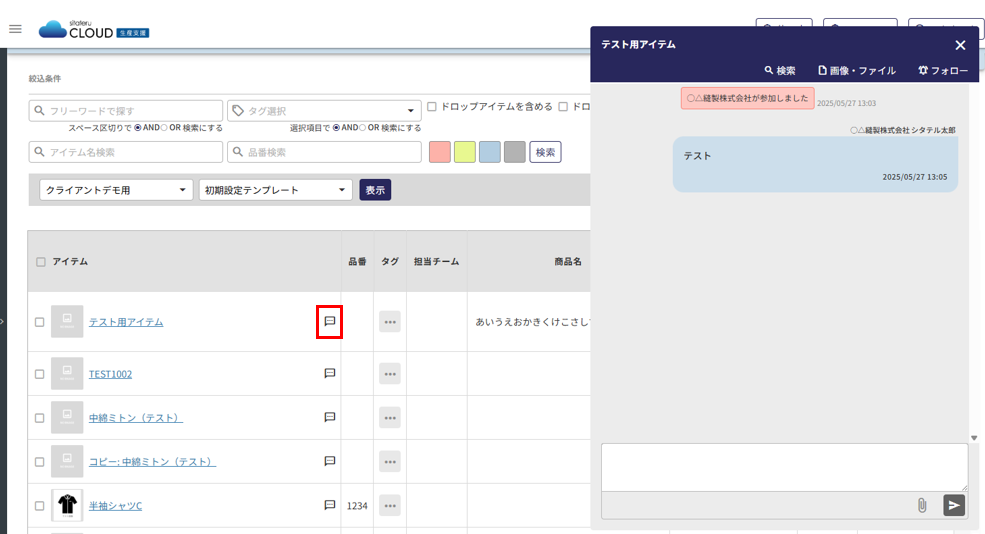Check the 中綿ミトン（テスト） row checkbox
The height and width of the screenshot is (534, 985).
pos(40,418)
